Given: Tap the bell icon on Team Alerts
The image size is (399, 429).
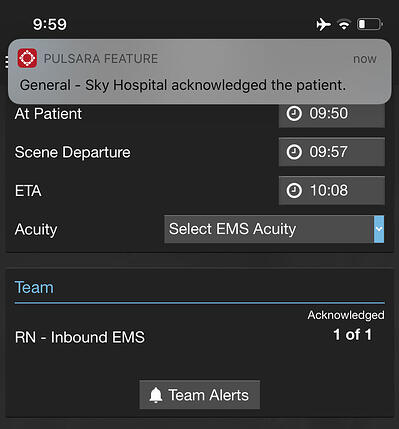Looking at the screenshot, I should tap(156, 395).
